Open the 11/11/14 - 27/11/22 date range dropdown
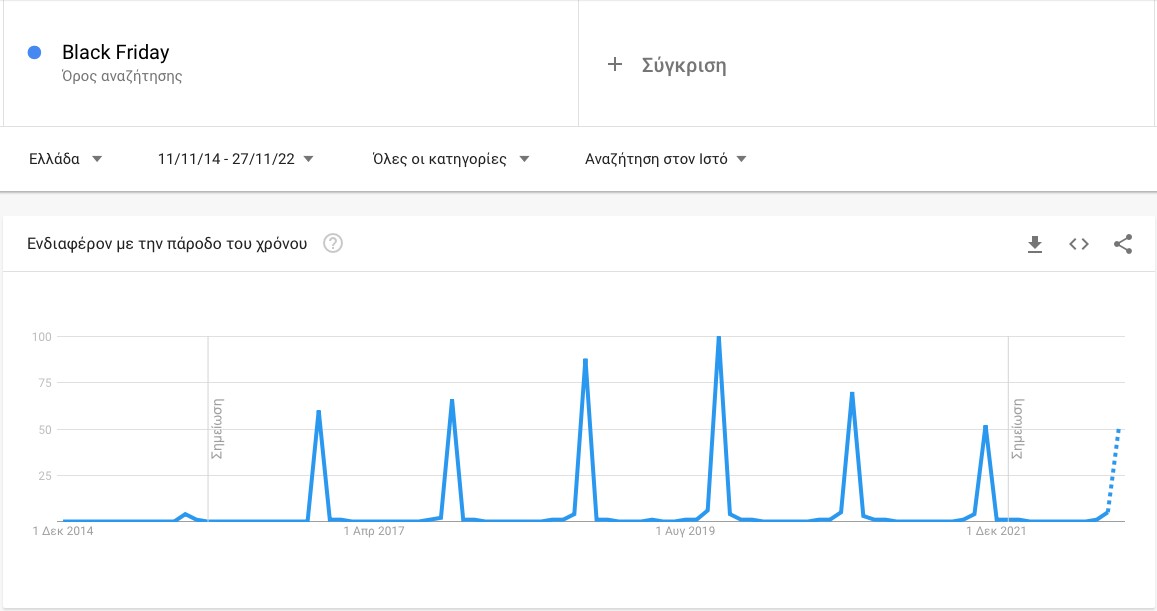This screenshot has height=611, width=1157. 235,159
